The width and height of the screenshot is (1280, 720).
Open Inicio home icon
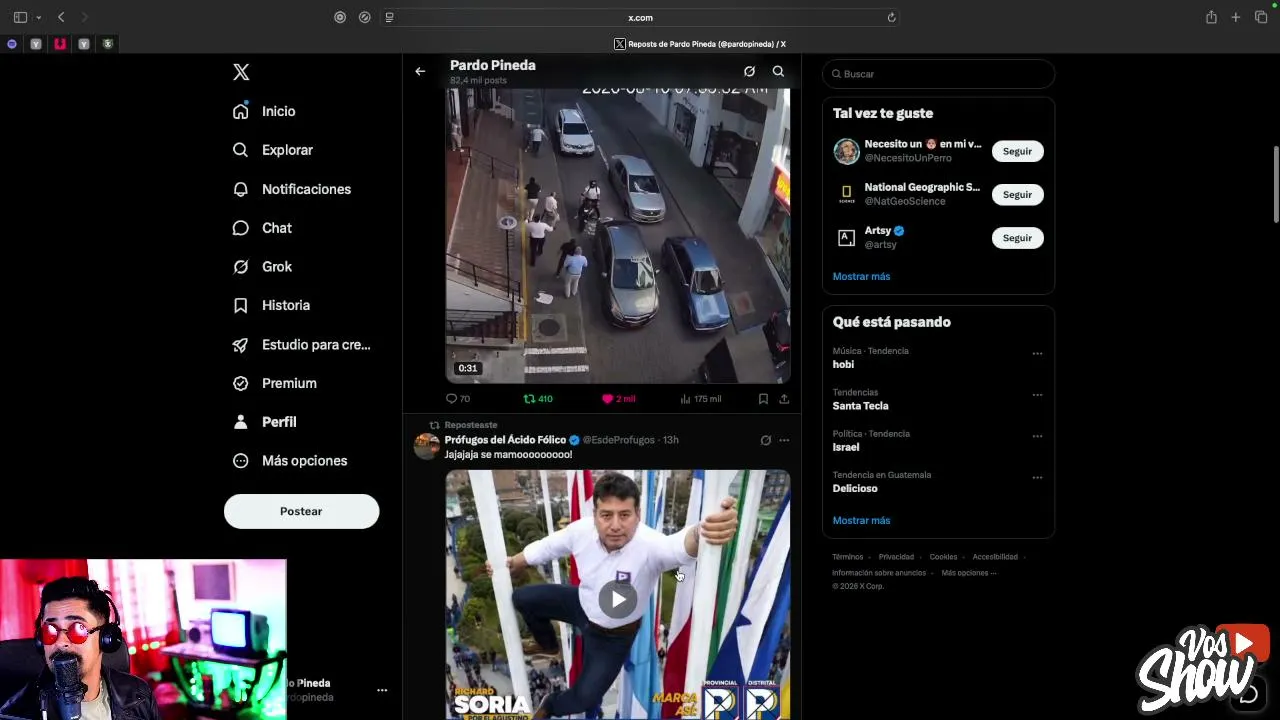point(240,111)
